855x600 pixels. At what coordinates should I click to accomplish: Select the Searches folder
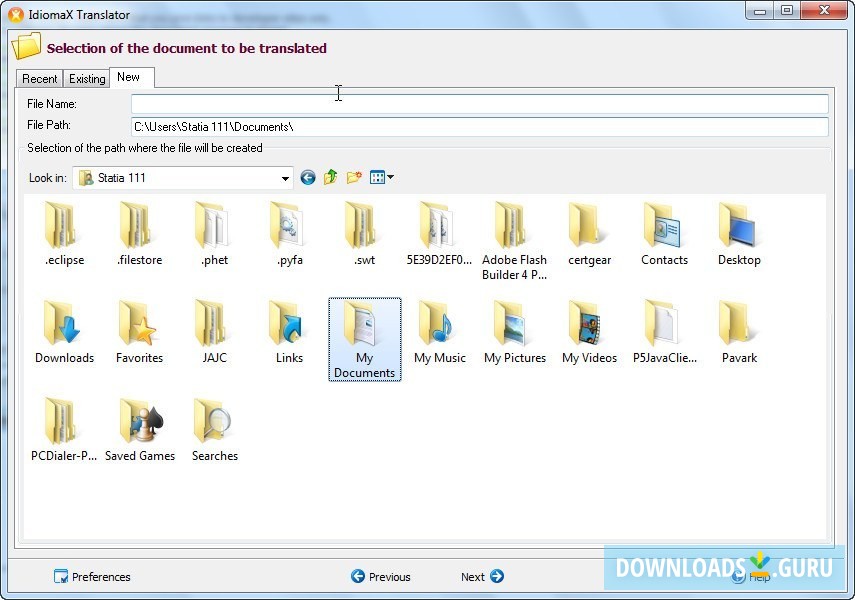pyautogui.click(x=214, y=430)
